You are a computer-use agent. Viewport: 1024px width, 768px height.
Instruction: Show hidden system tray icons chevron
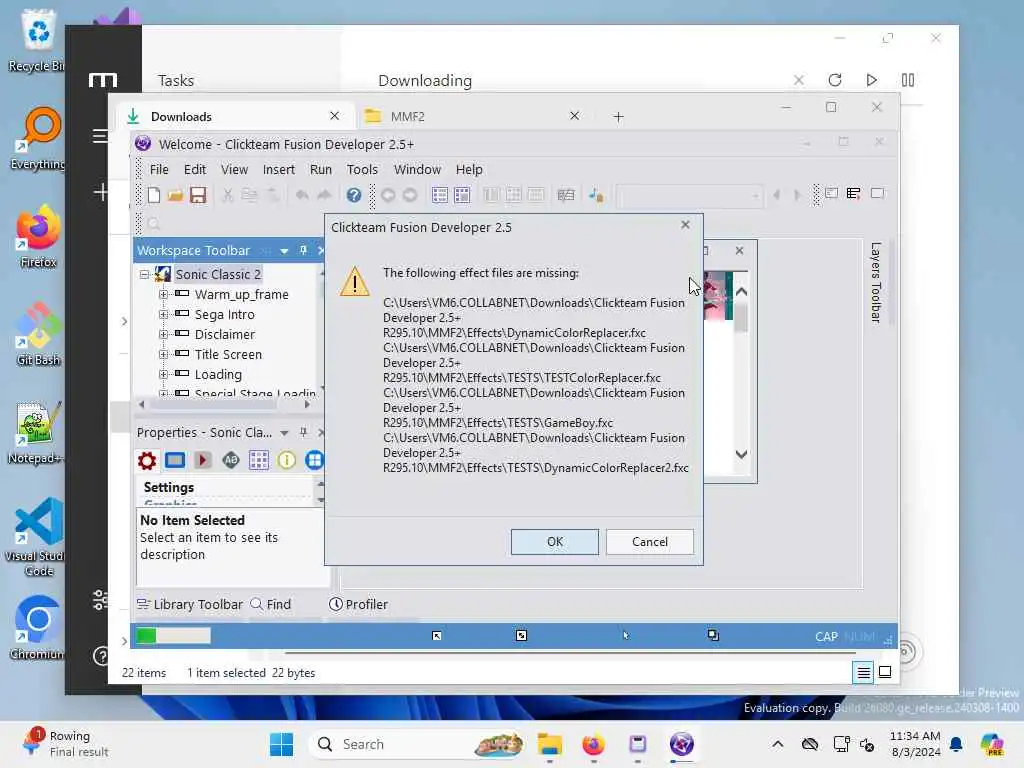click(x=777, y=744)
